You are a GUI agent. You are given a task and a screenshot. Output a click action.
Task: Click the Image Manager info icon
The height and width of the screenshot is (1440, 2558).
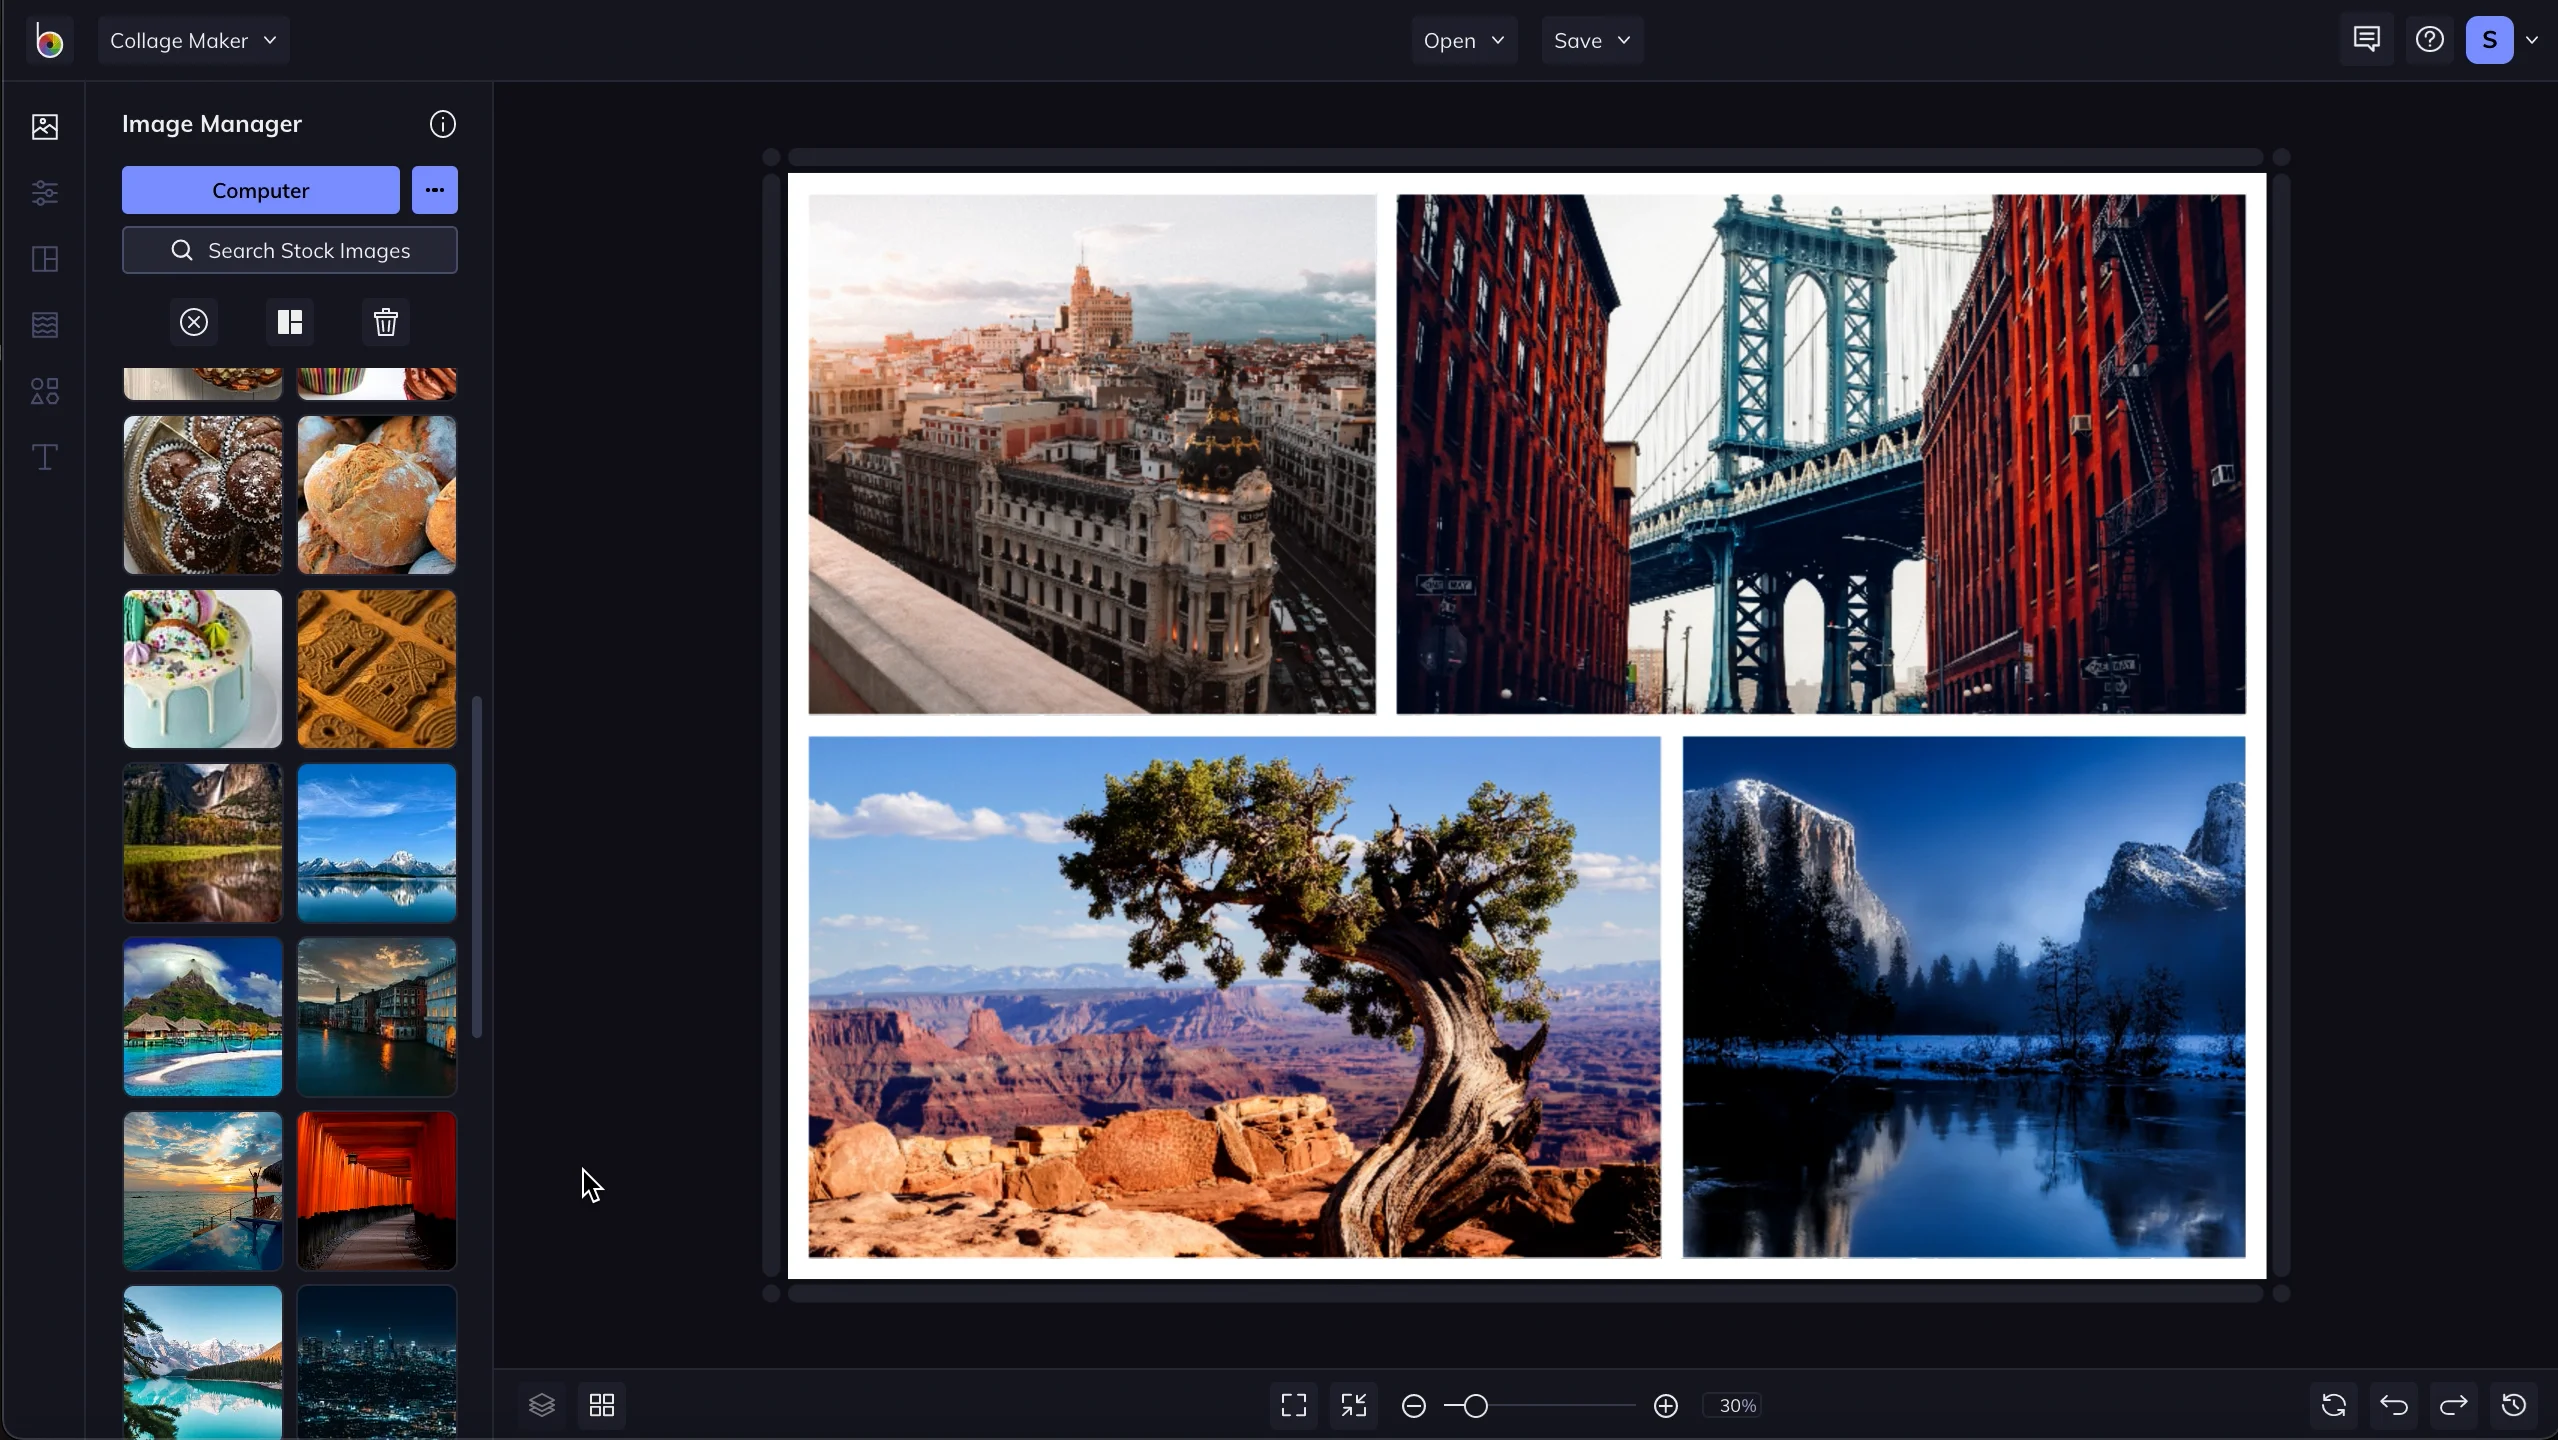[x=442, y=124]
